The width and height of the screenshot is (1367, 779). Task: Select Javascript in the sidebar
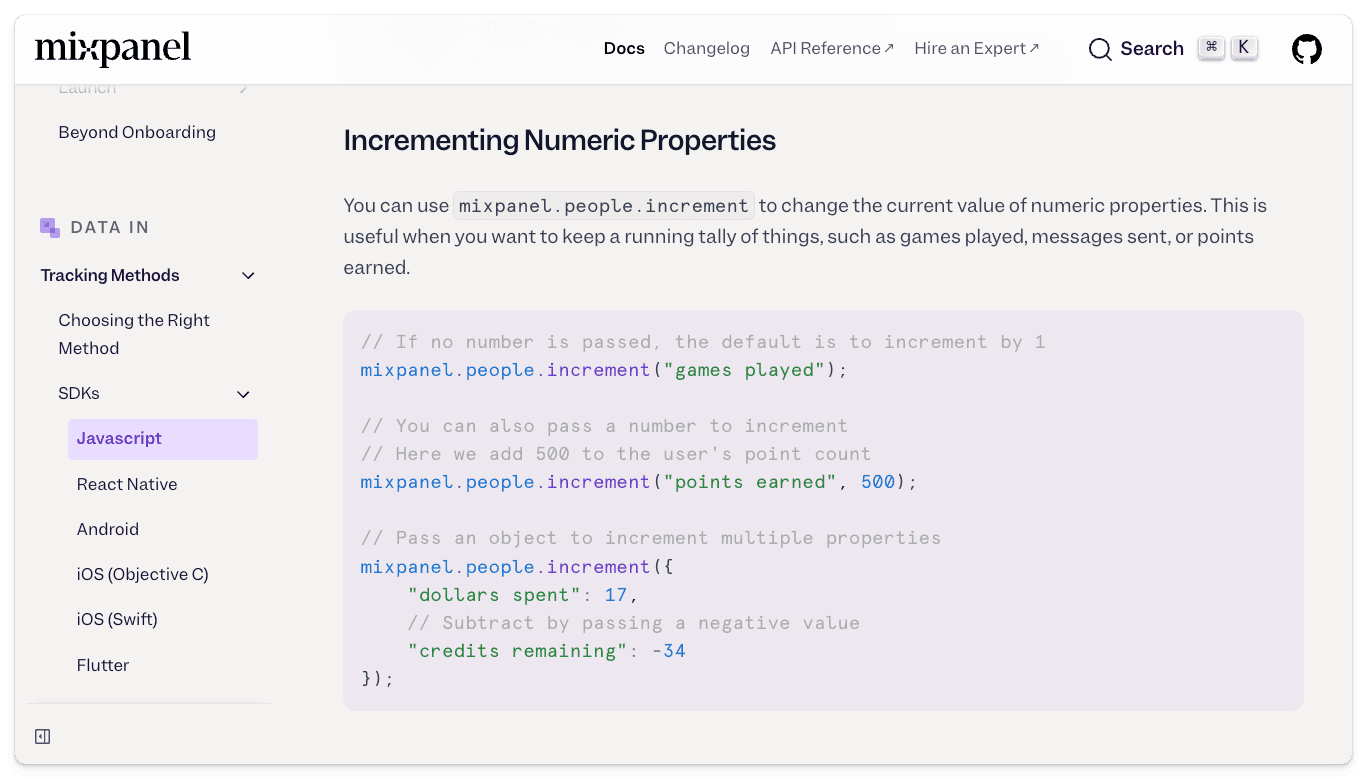pos(163,439)
